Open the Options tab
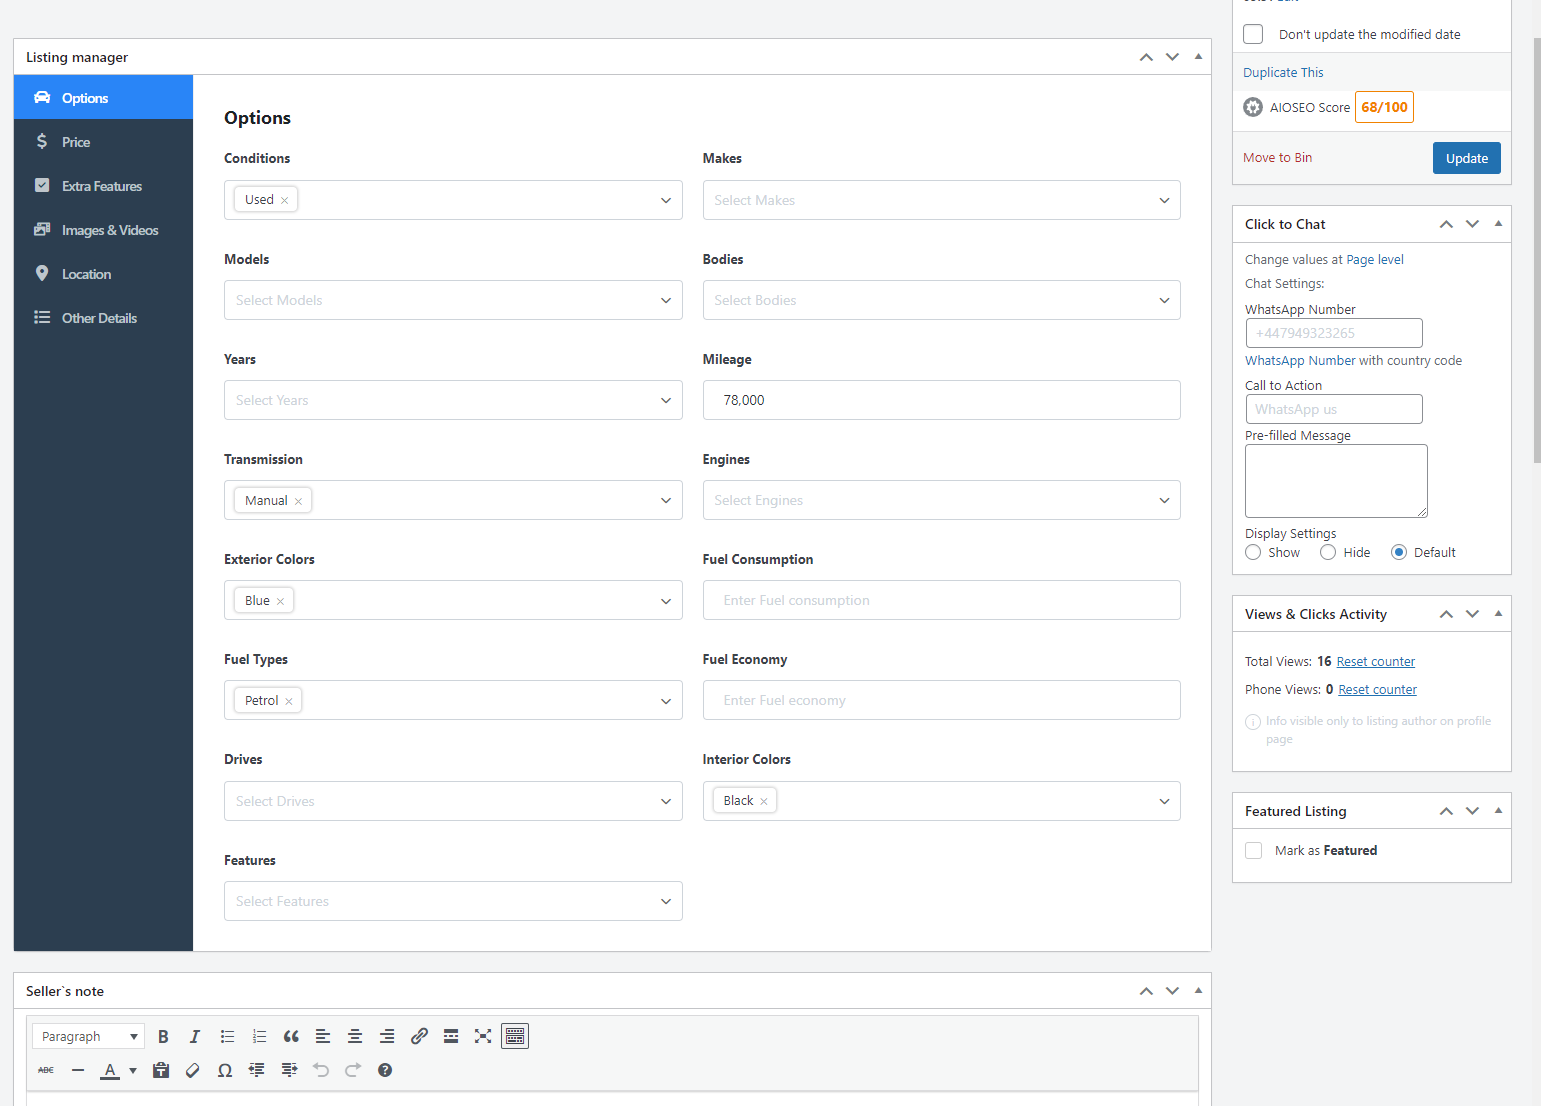Viewport: 1541px width, 1106px height. point(103,97)
